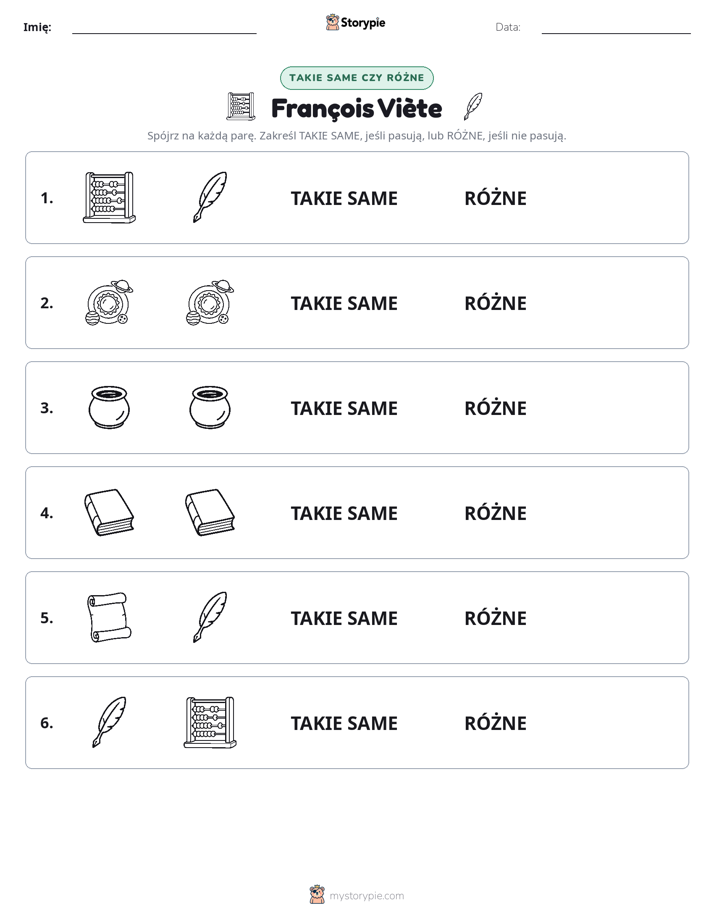Choose TAKIE SAME for row 3
Screen dimensions: 714x924
[344, 408]
